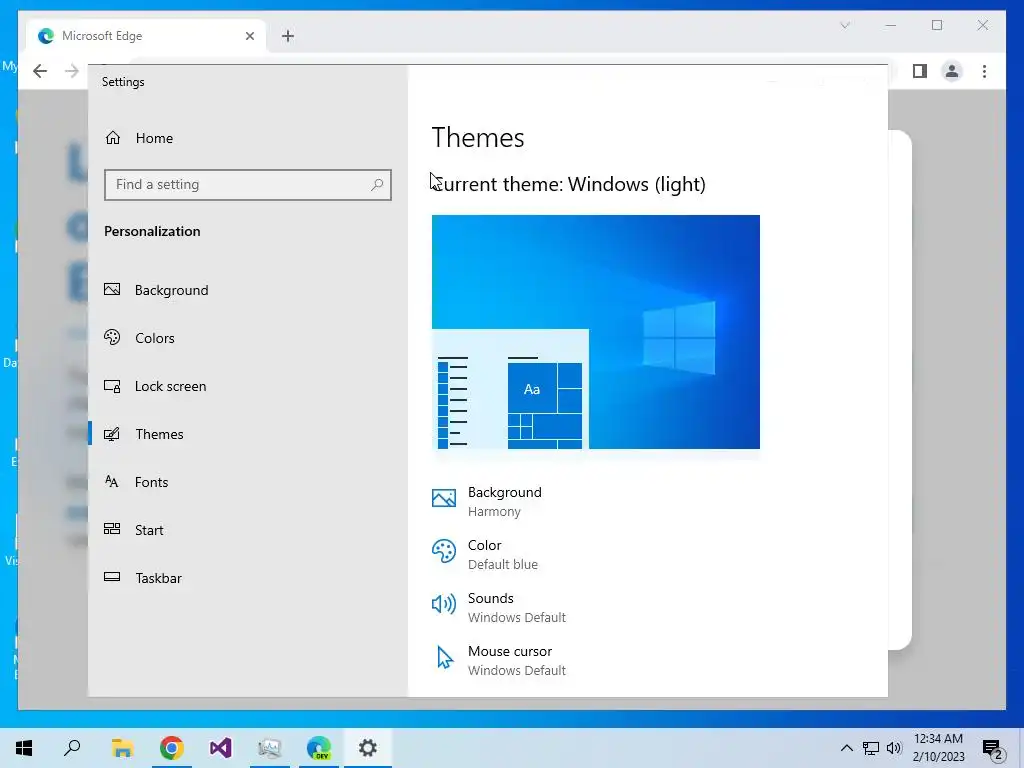The image size is (1024, 768).
Task: Select Taskbar label in Personalization menu
Action: (159, 578)
